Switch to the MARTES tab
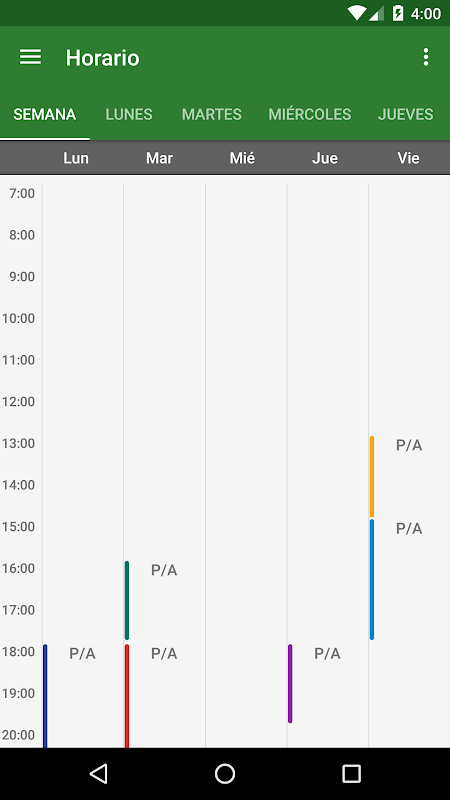Image resolution: width=450 pixels, height=800 pixels. (212, 114)
